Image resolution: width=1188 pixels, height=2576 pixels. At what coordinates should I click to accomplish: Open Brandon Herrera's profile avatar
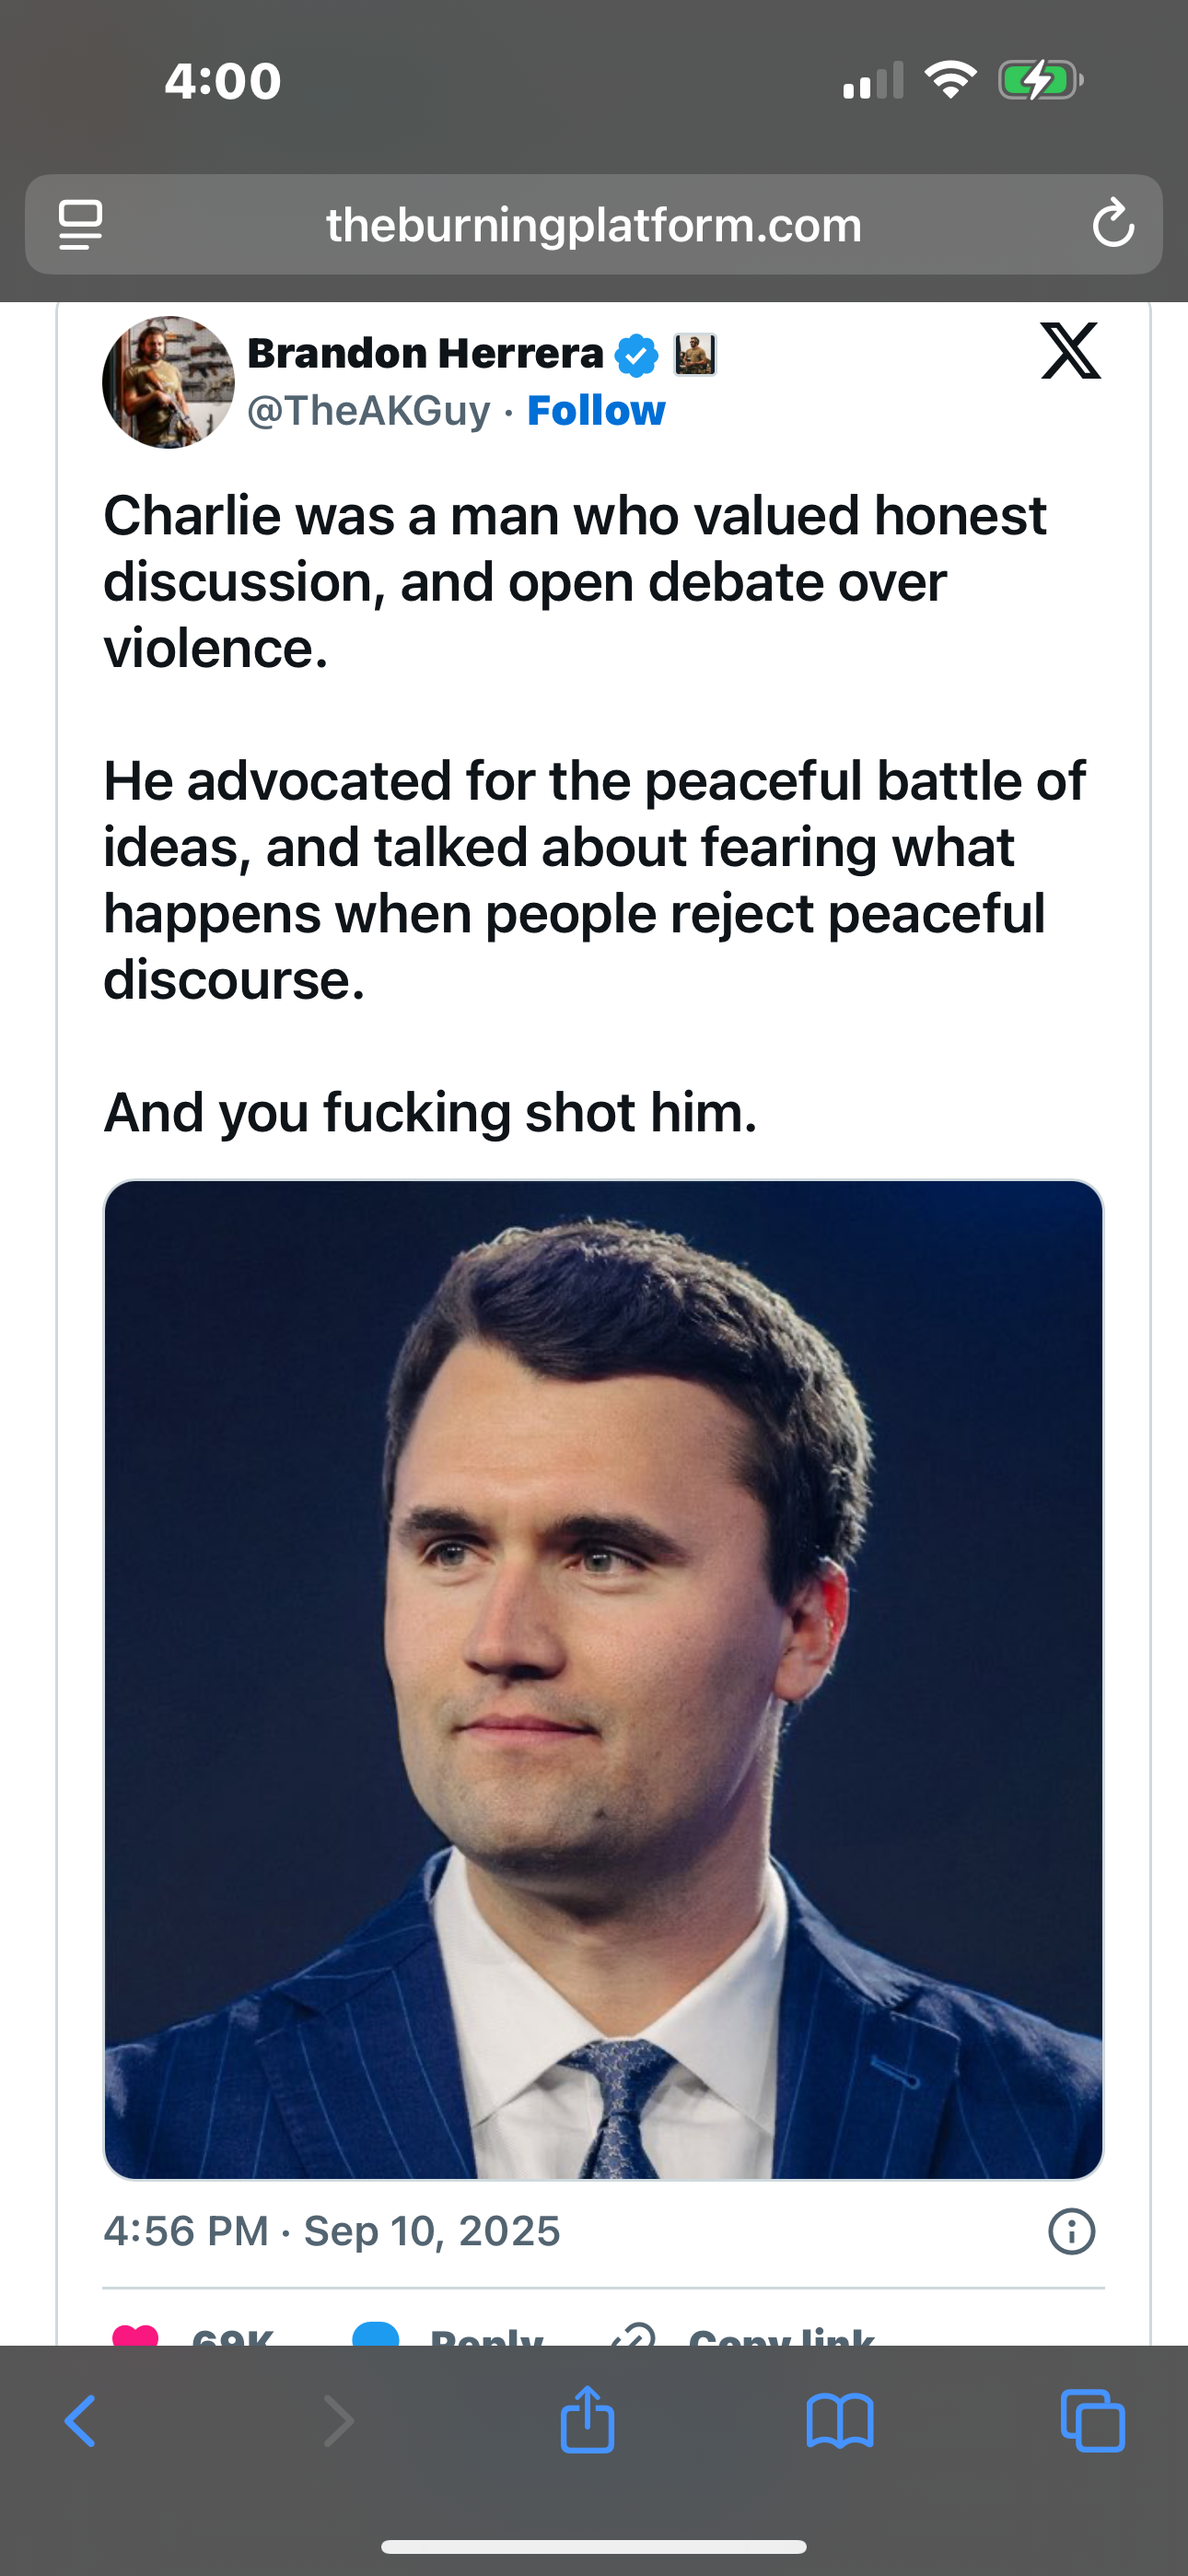168,382
